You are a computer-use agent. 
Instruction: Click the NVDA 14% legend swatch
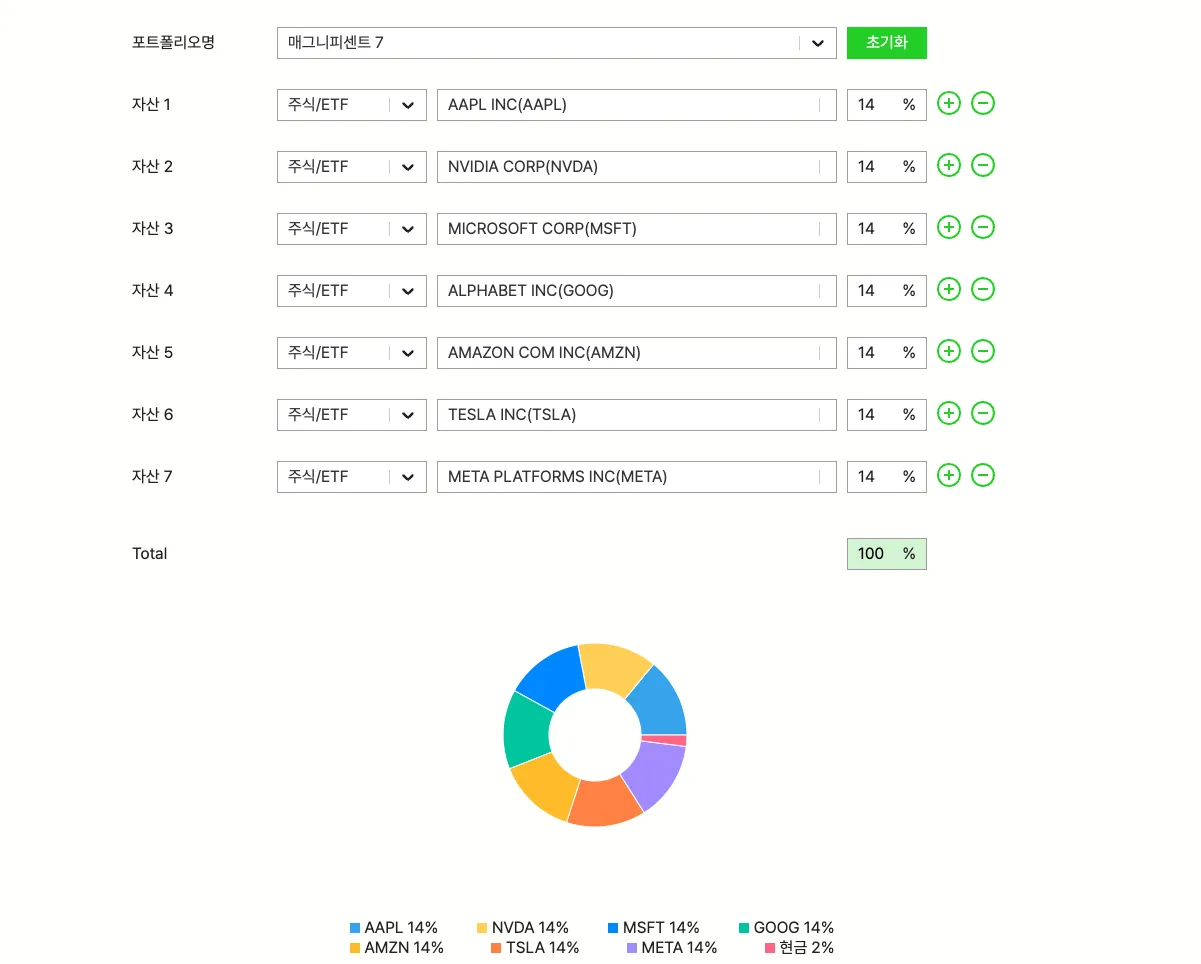[482, 928]
